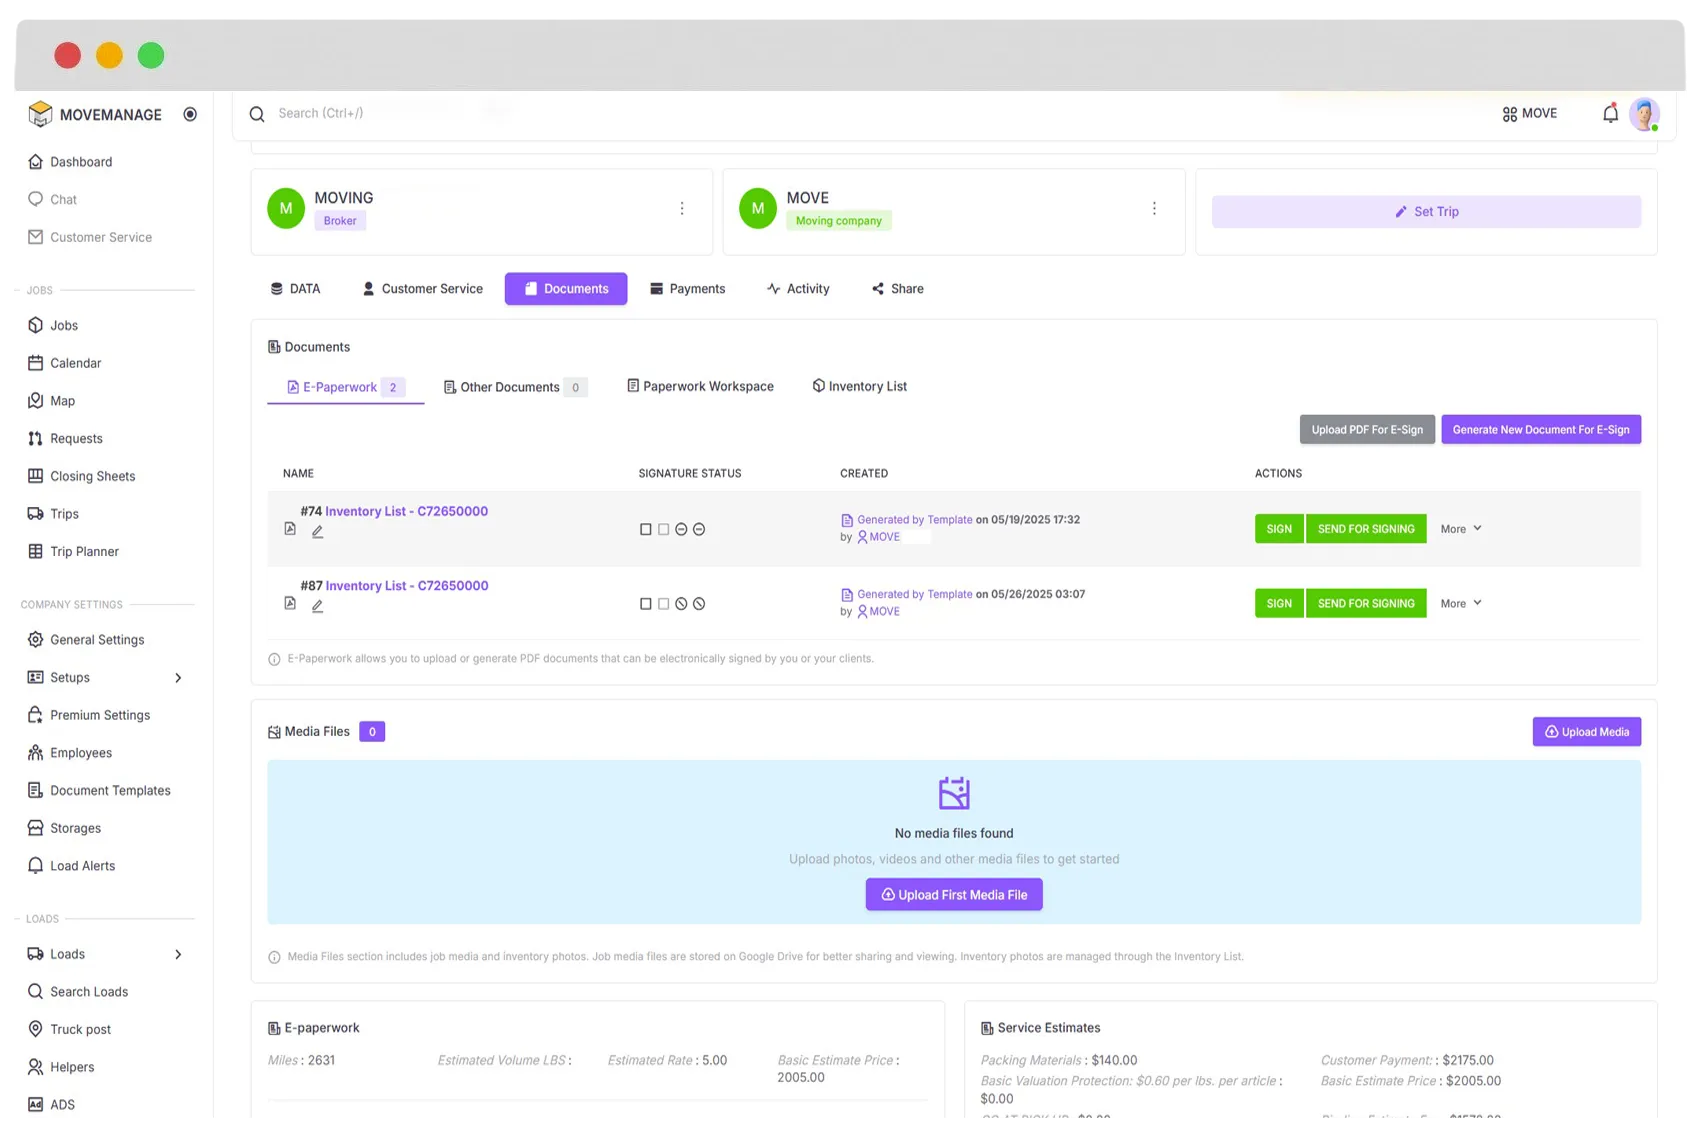This screenshot has height=1132, width=1702.
Task: Click the edit pencil icon for document #74
Action: (318, 531)
